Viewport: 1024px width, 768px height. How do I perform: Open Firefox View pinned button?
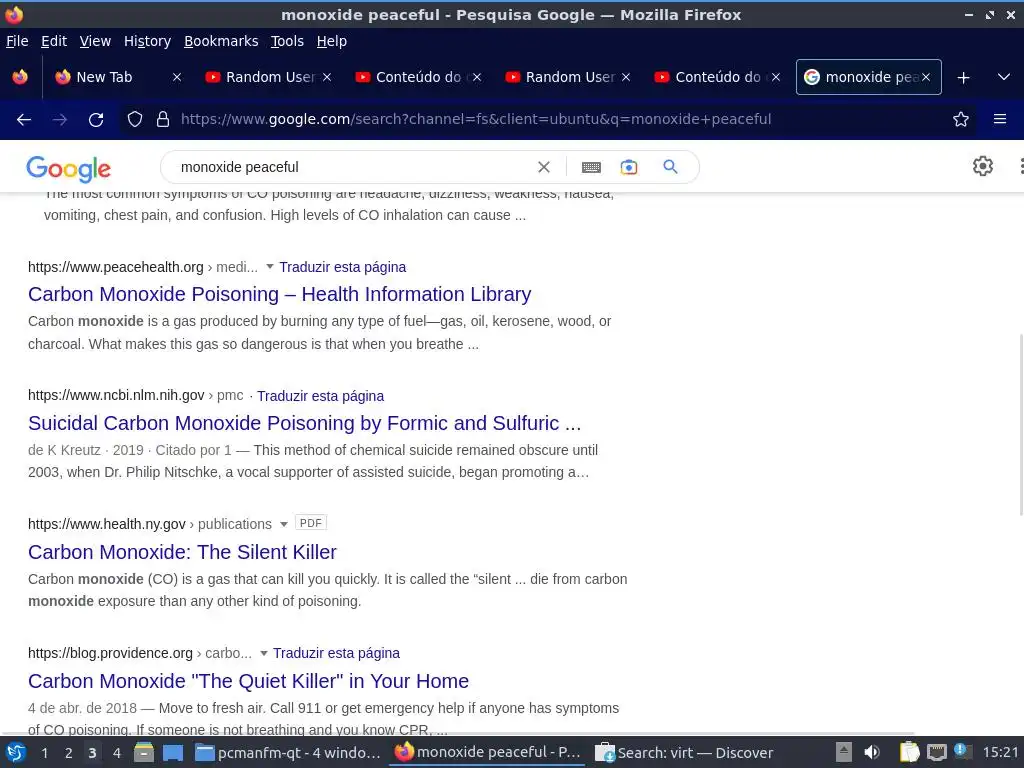tap(20, 77)
